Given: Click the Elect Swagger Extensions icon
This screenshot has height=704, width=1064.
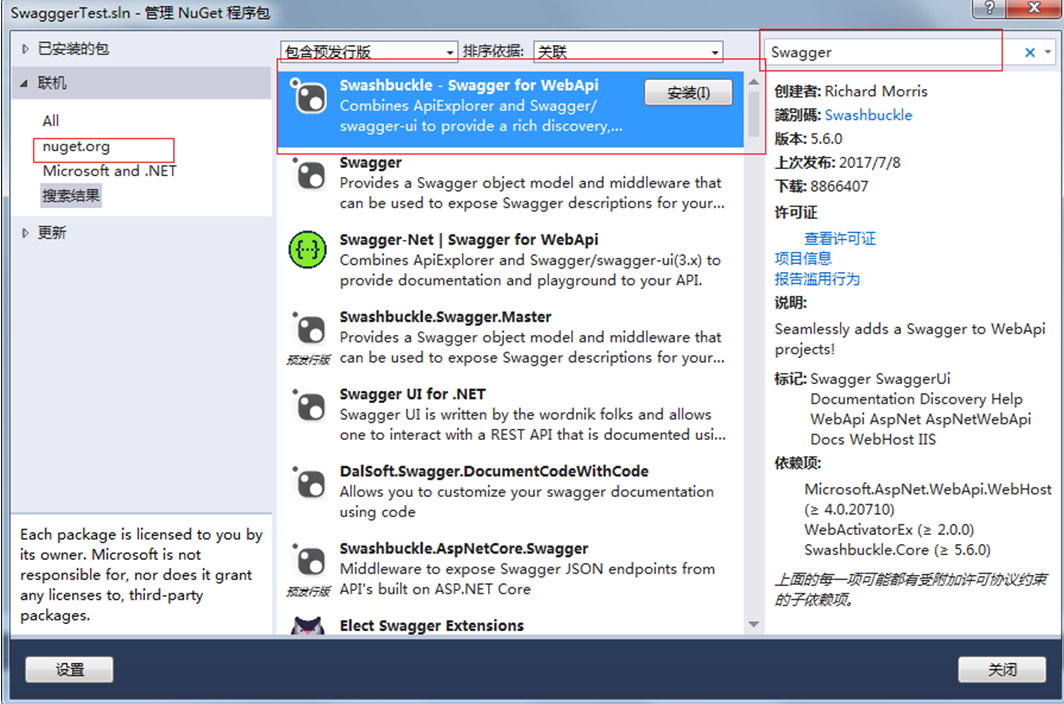Looking at the screenshot, I should (x=308, y=625).
